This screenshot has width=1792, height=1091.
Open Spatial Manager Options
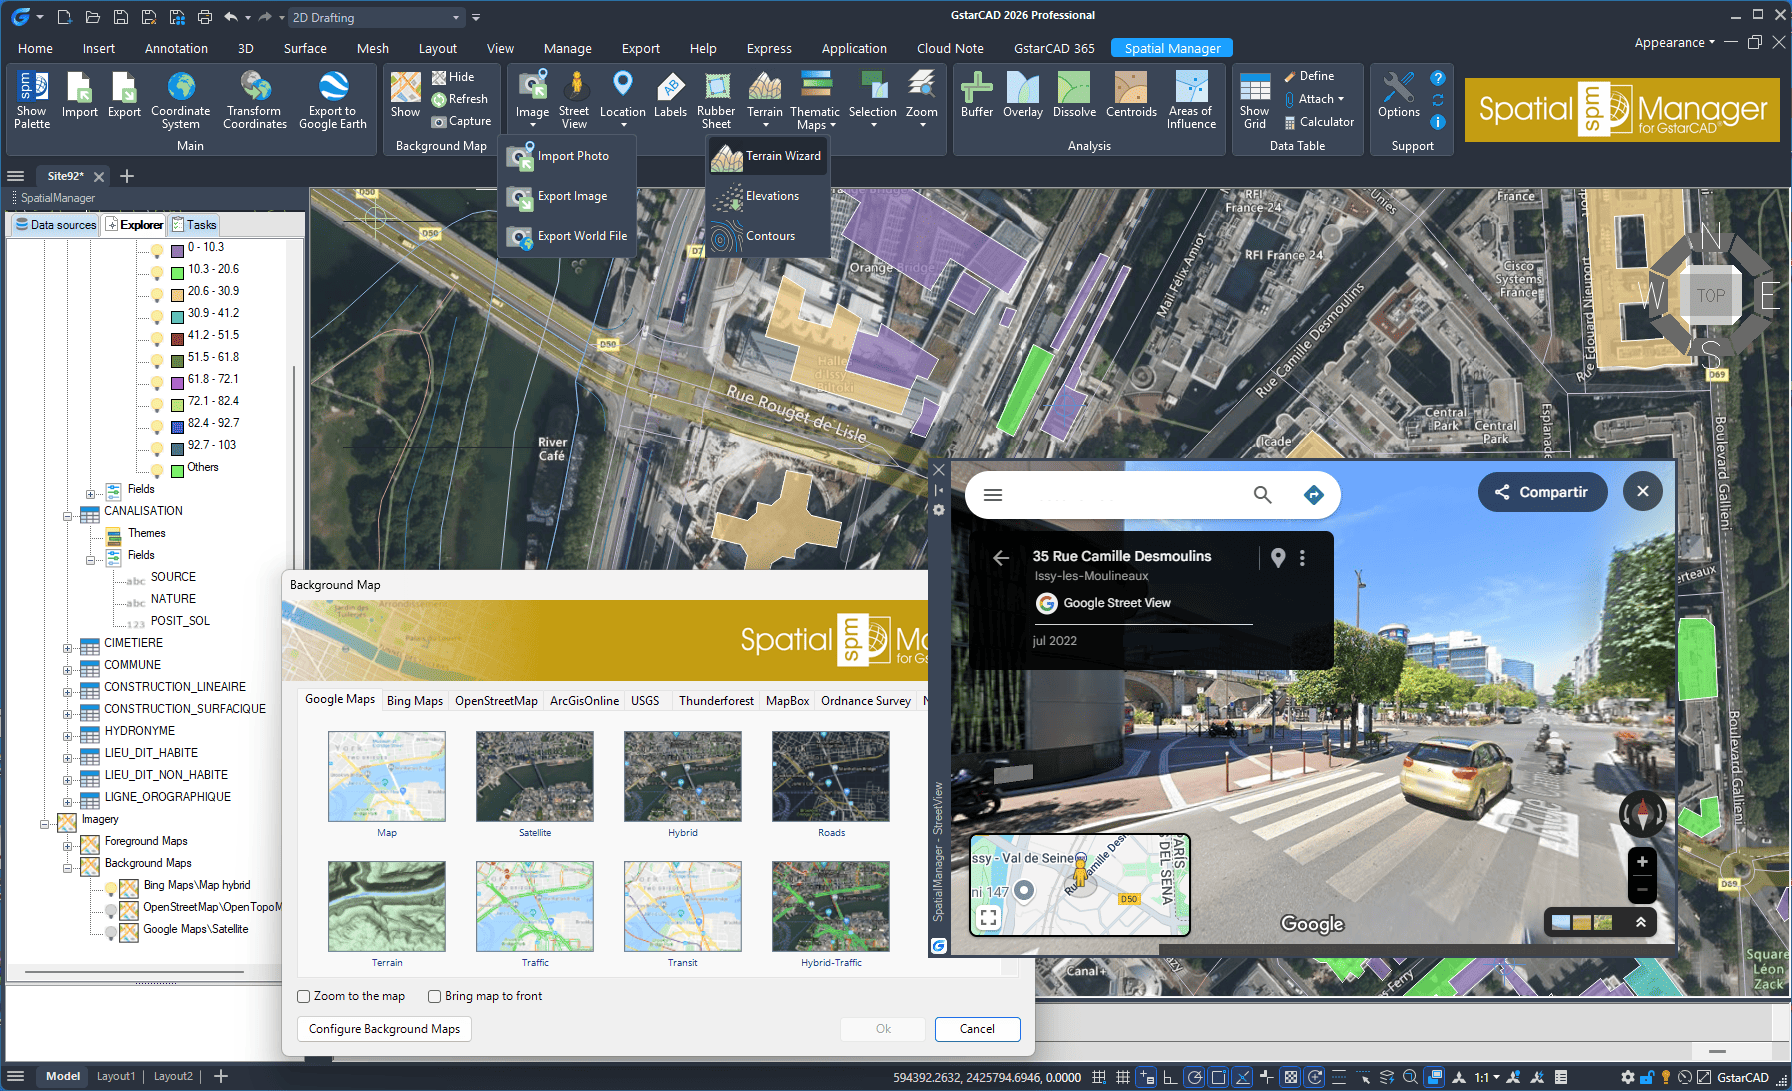pyautogui.click(x=1398, y=96)
